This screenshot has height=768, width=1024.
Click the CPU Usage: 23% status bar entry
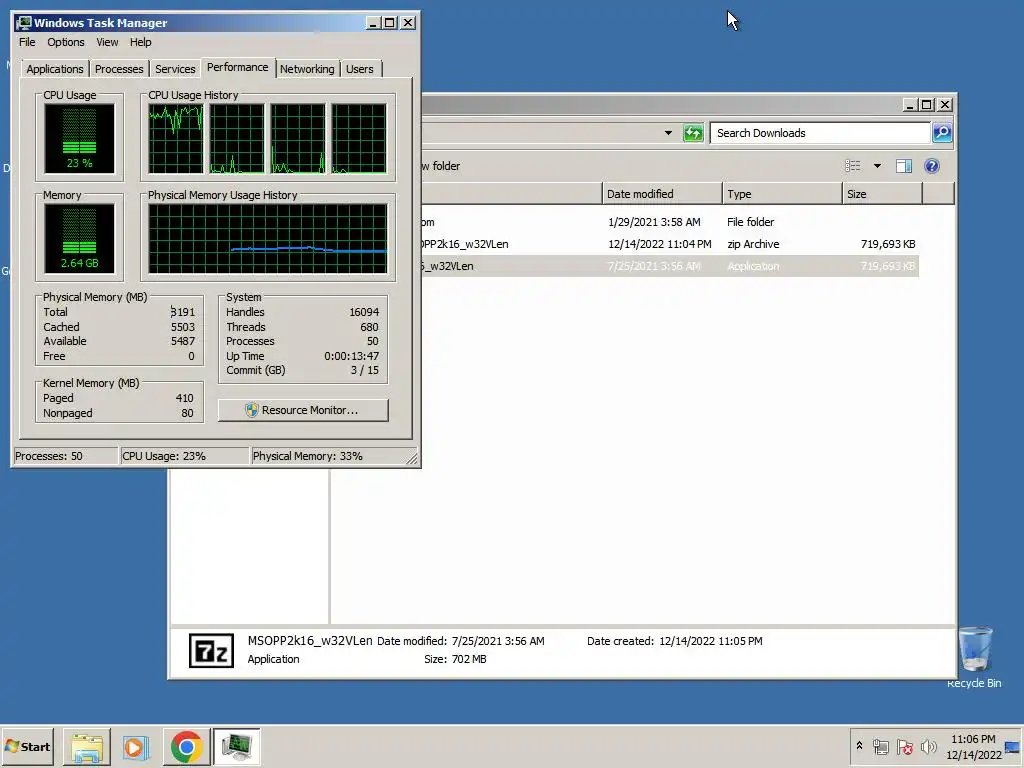tap(184, 456)
